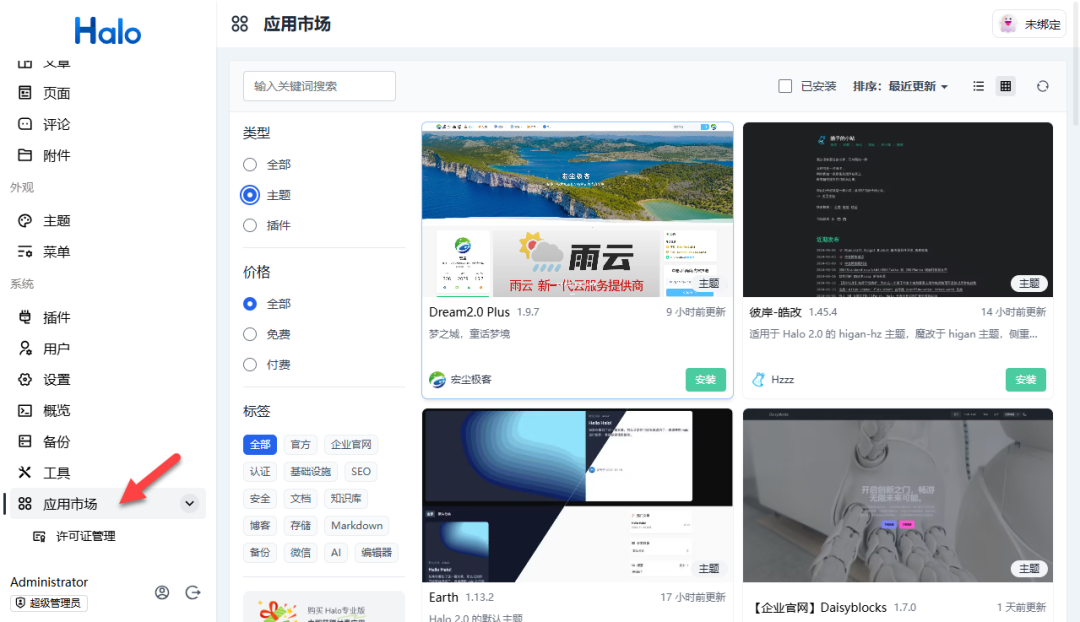Image resolution: width=1080 pixels, height=622 pixels.
Task: Open the Earth theme thumbnail
Action: [x=577, y=495]
